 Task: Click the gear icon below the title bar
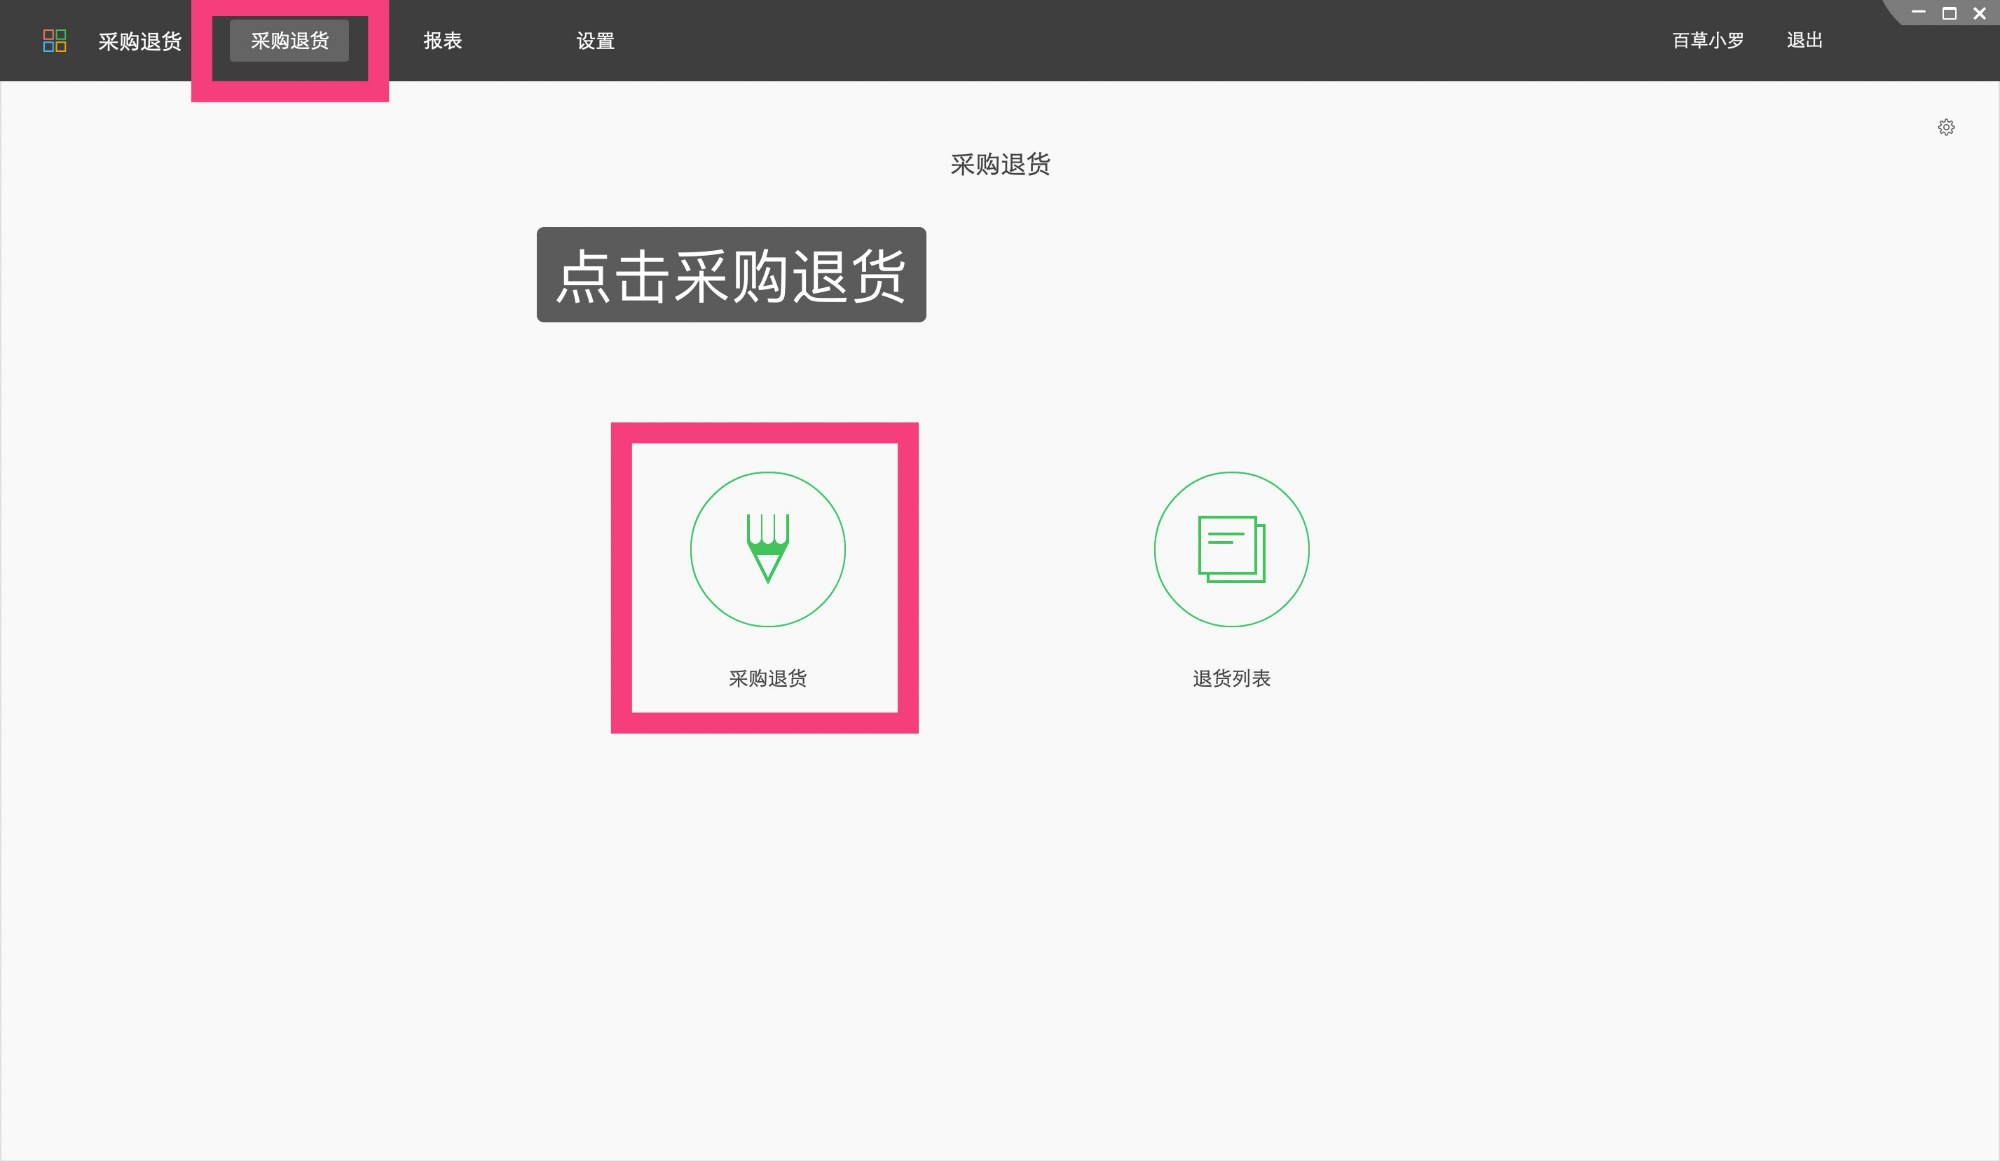(x=1946, y=127)
